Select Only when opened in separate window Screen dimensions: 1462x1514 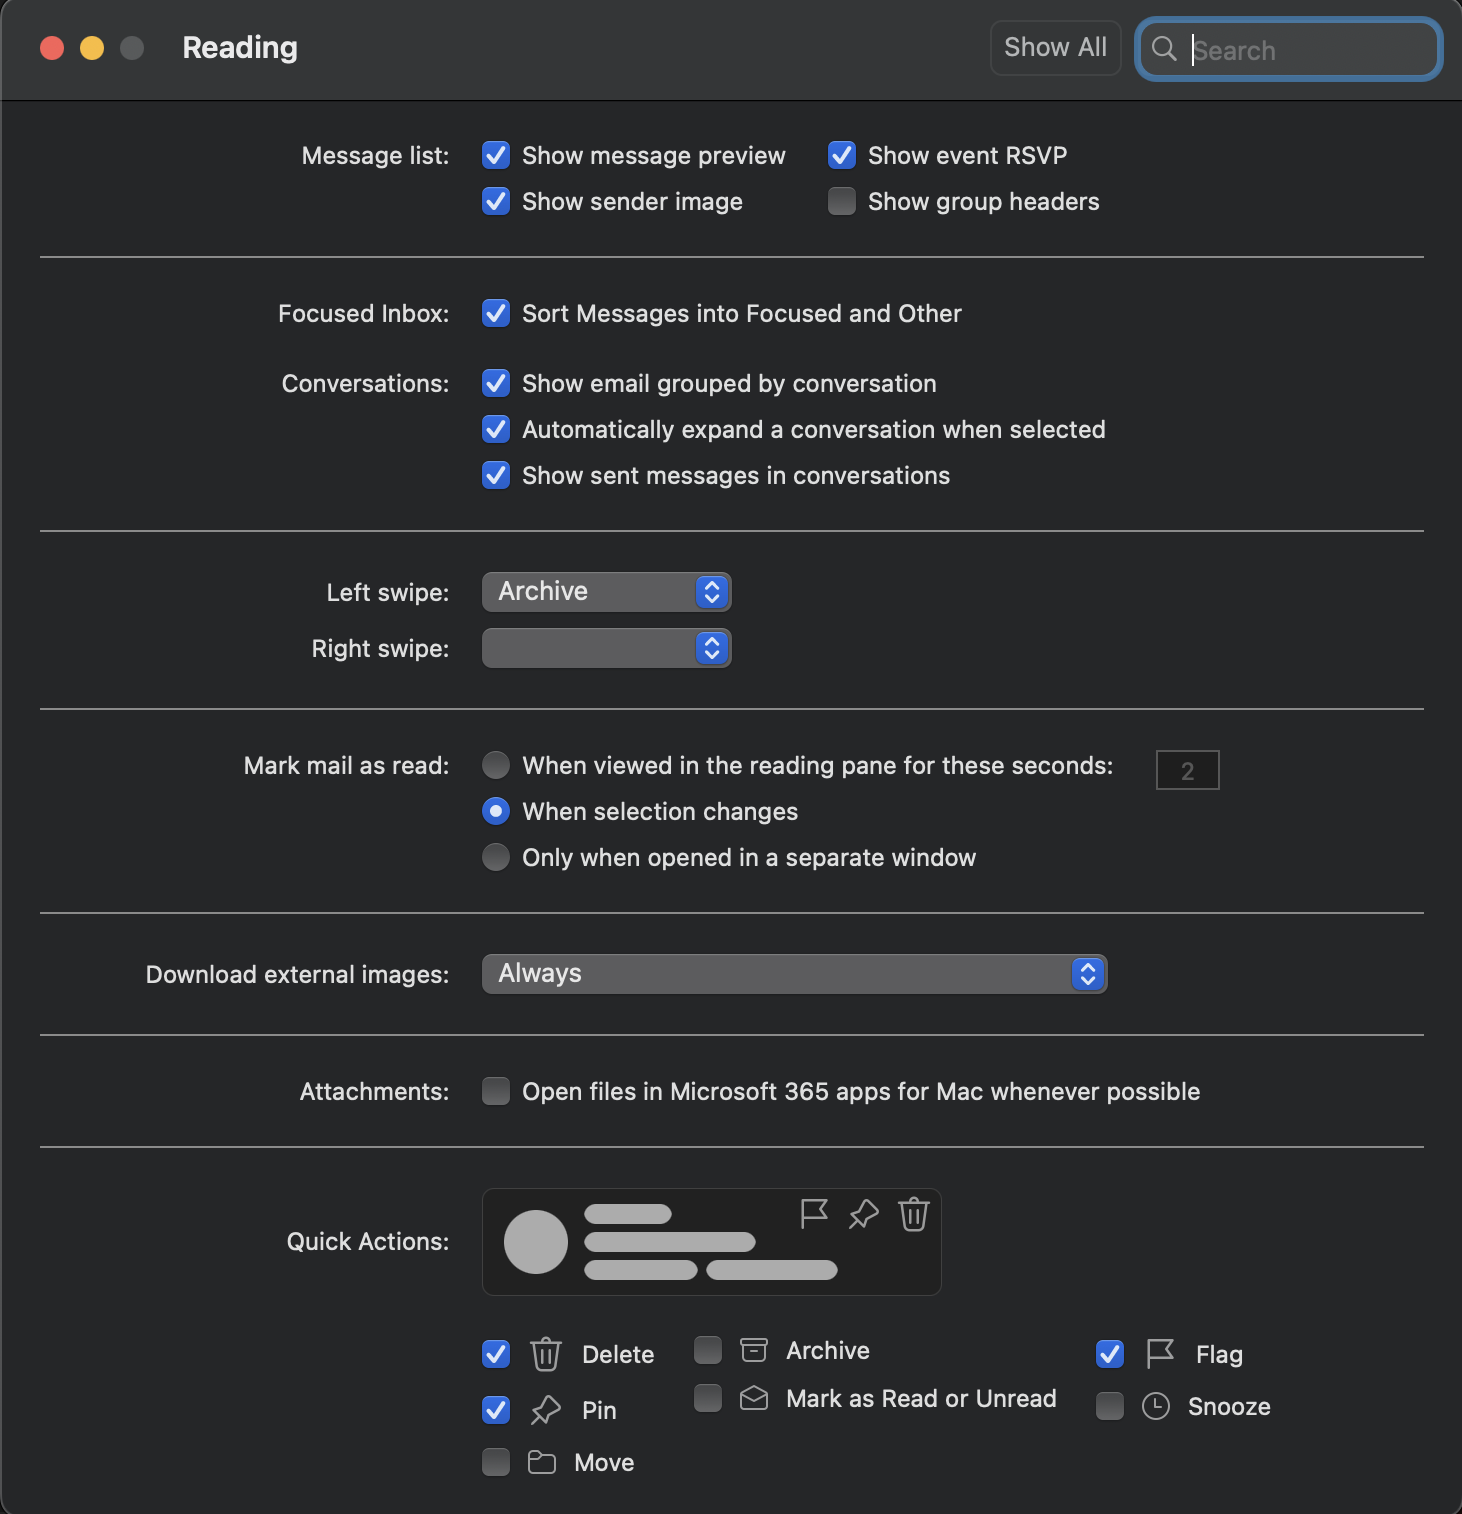[495, 857]
